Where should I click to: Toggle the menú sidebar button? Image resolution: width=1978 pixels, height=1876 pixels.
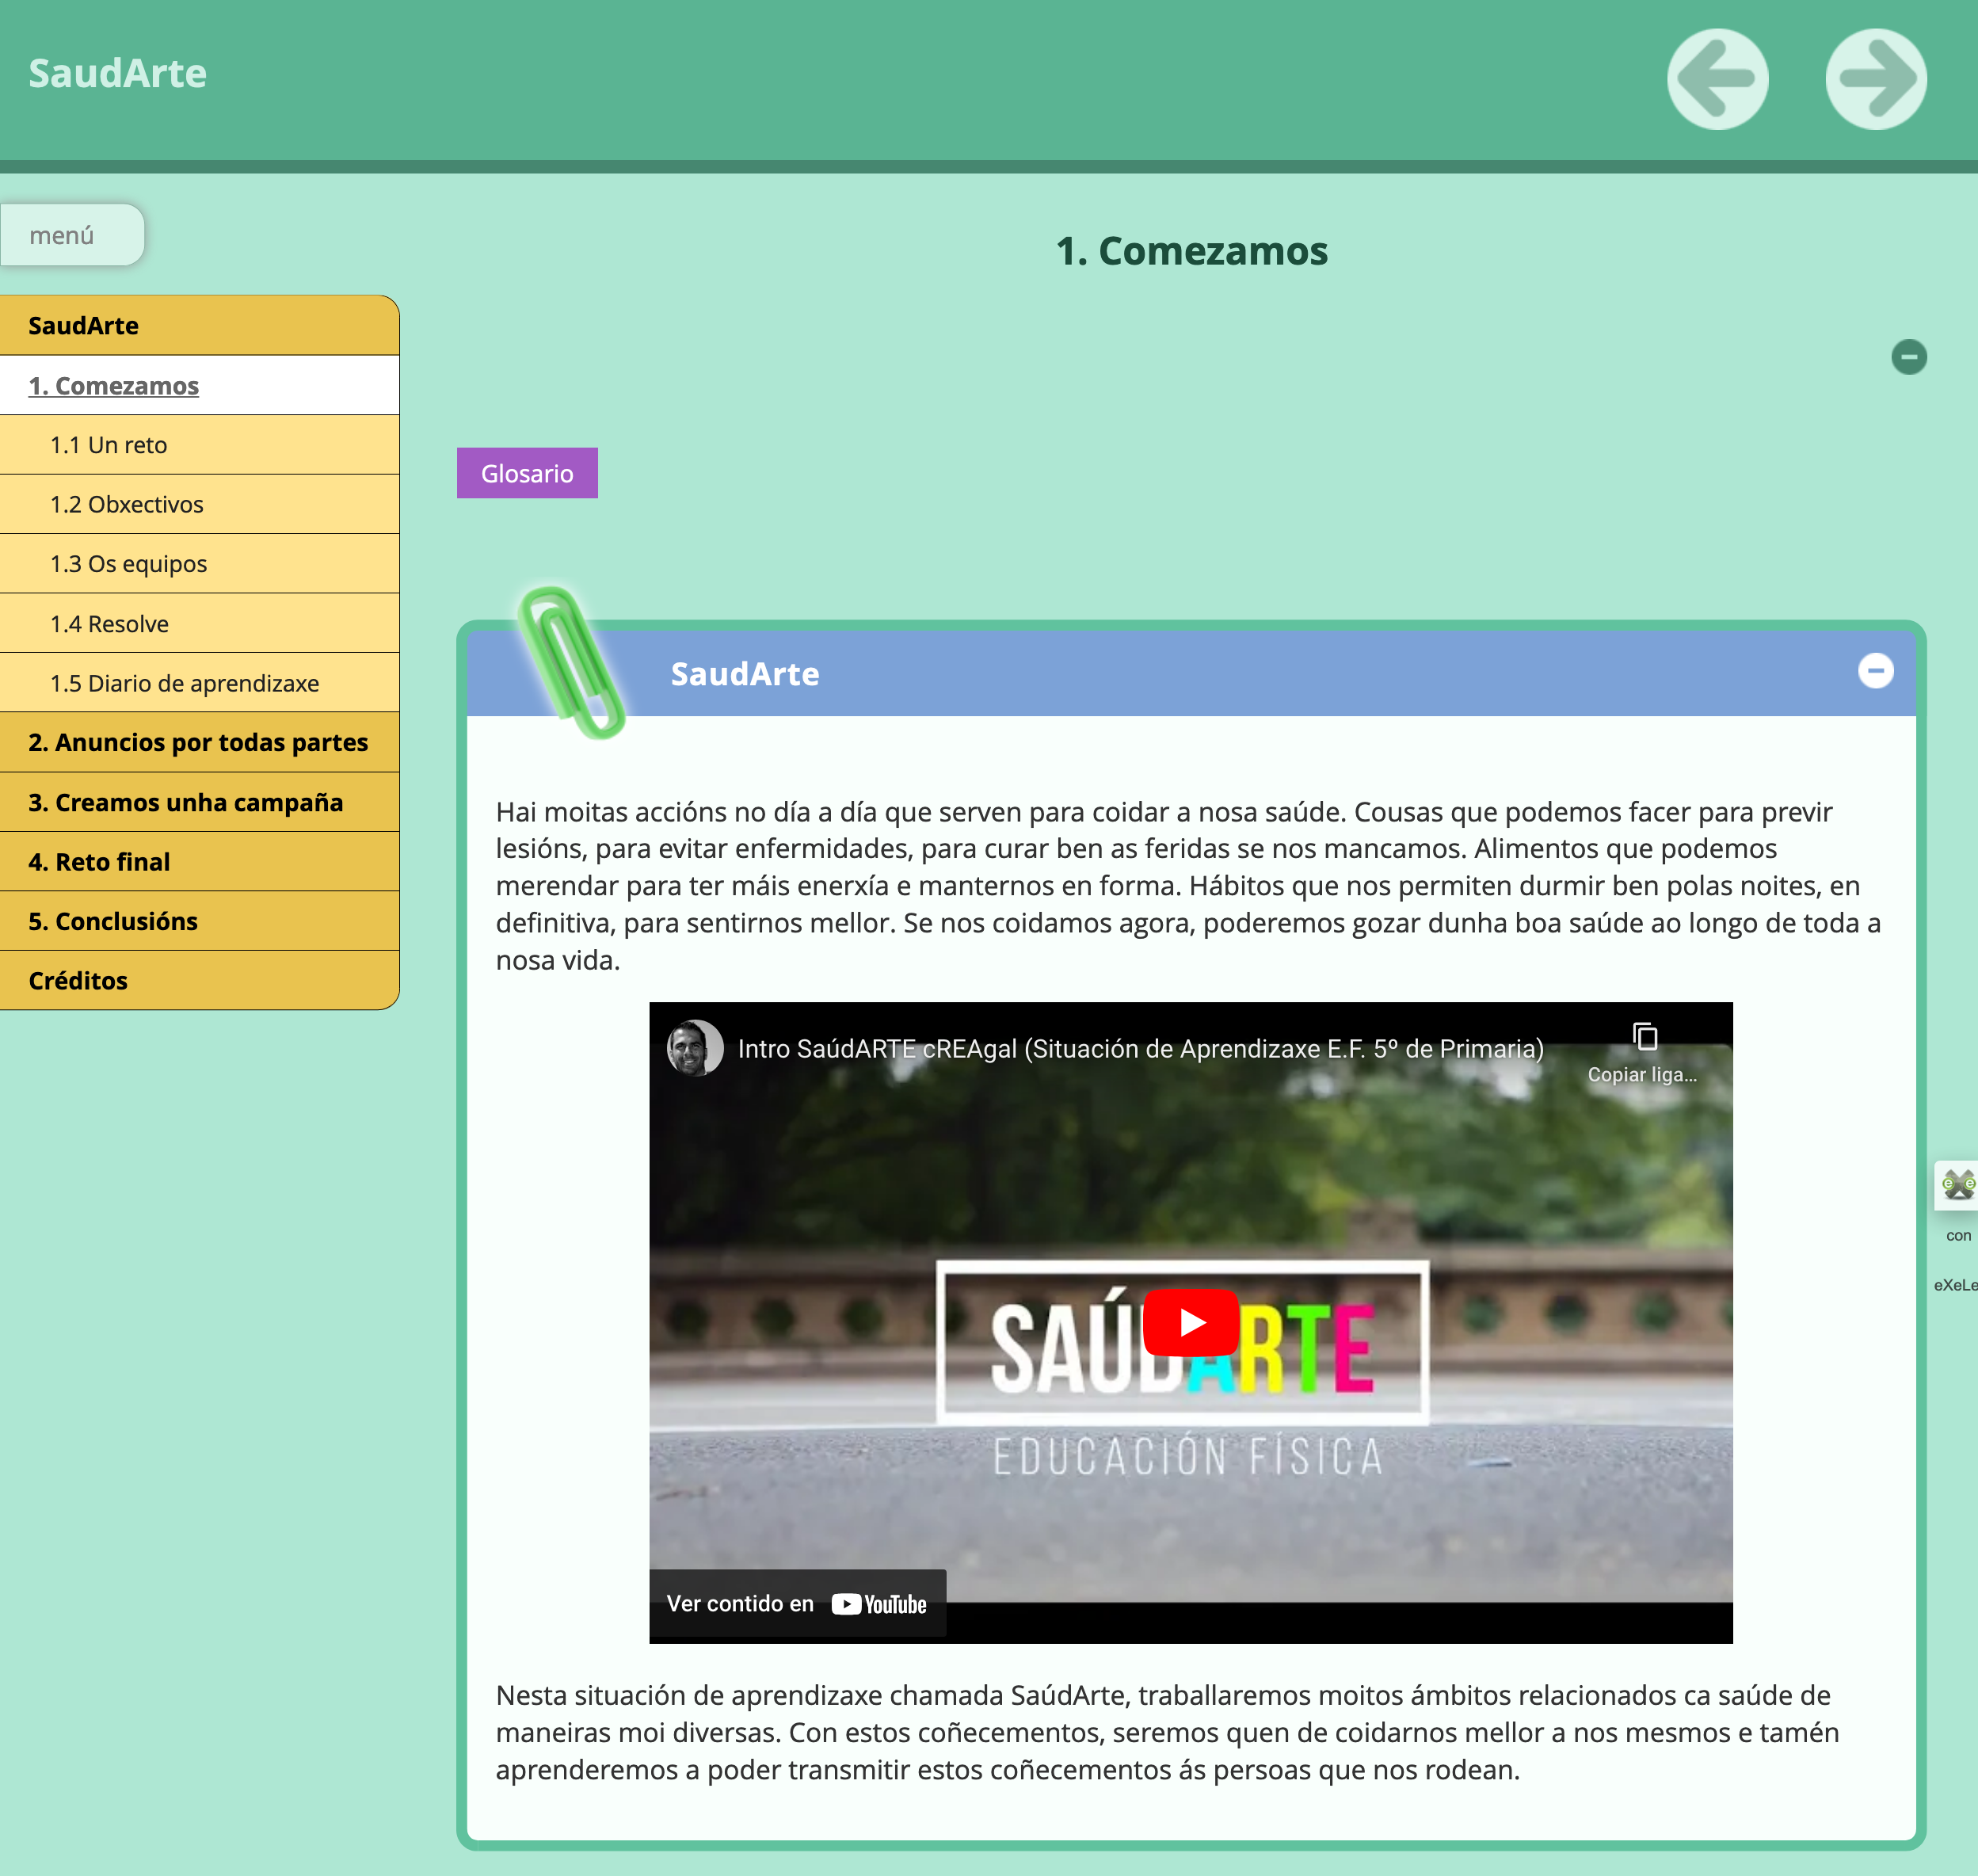72,235
